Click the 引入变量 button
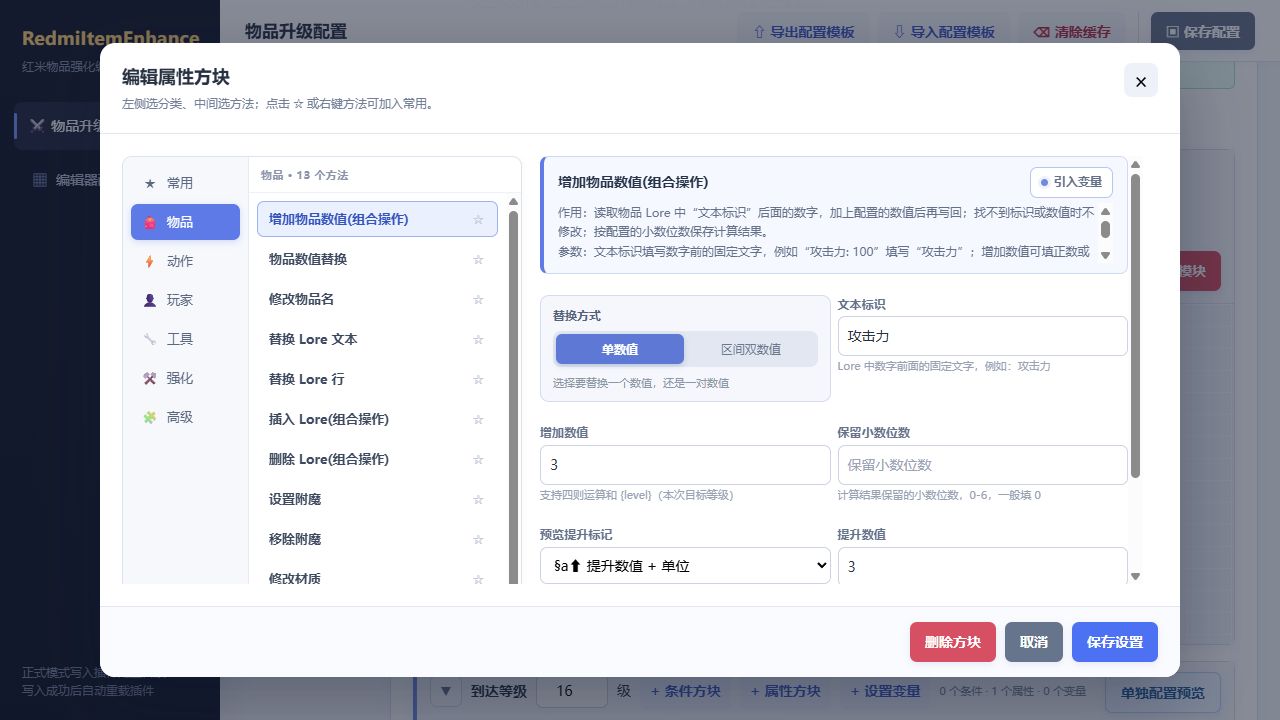This screenshot has width=1280, height=720. (1071, 182)
